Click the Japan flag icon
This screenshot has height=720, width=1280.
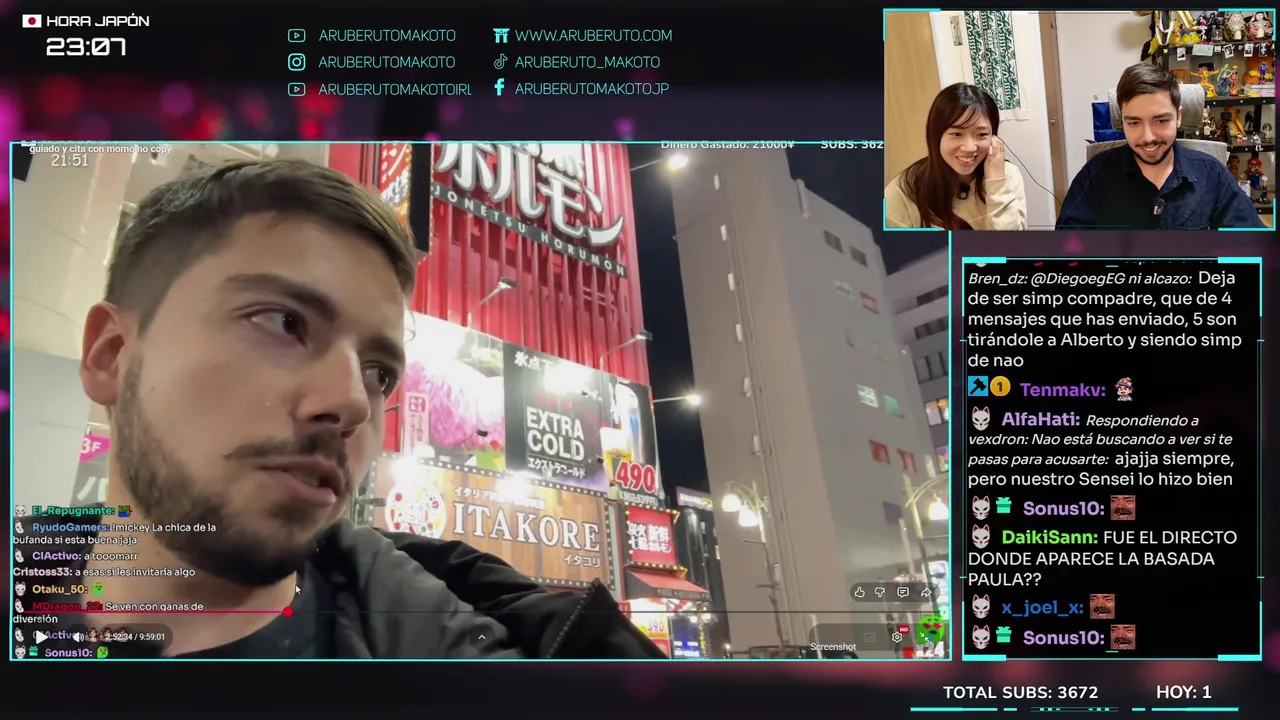tap(32, 21)
